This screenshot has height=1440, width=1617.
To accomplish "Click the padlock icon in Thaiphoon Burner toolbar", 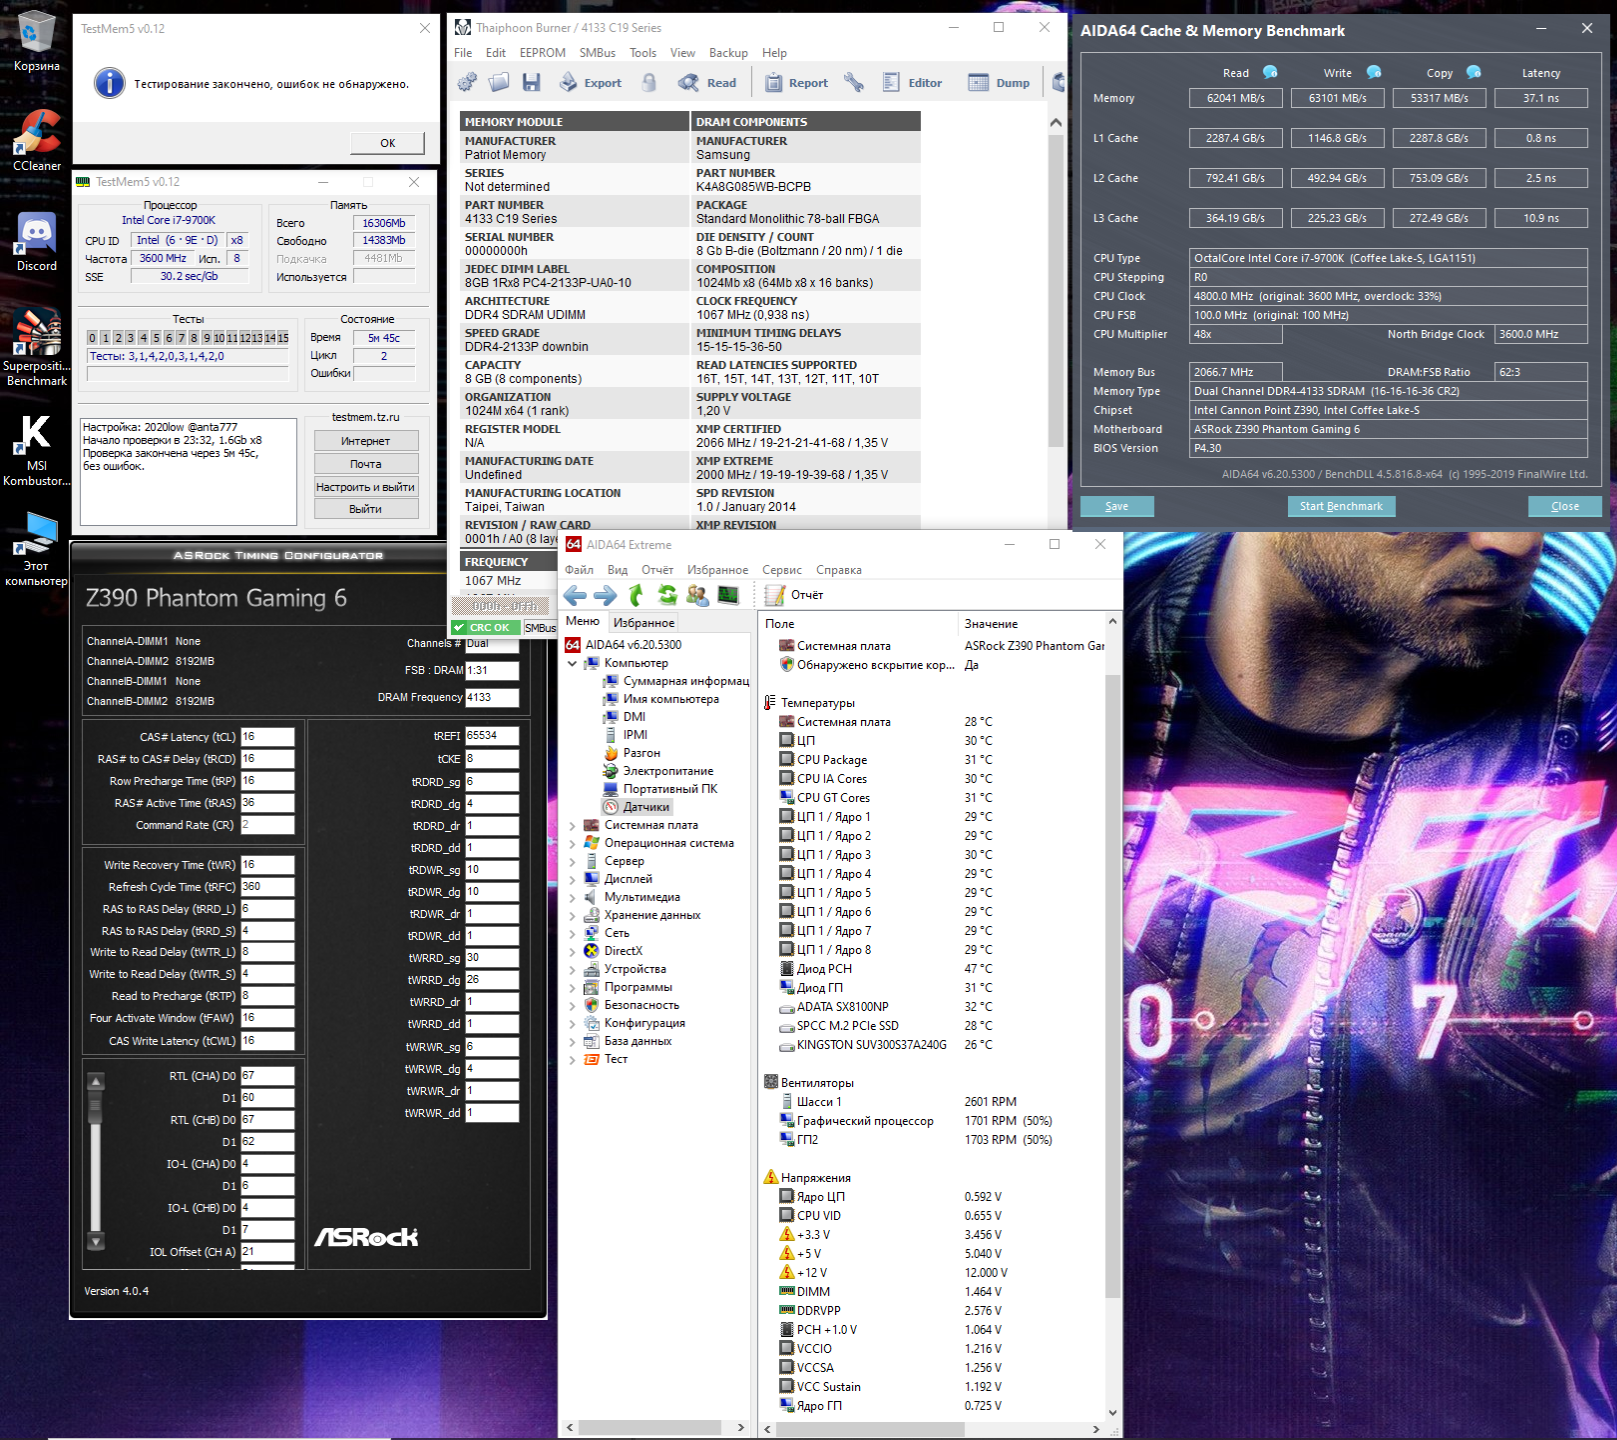I will [x=649, y=82].
